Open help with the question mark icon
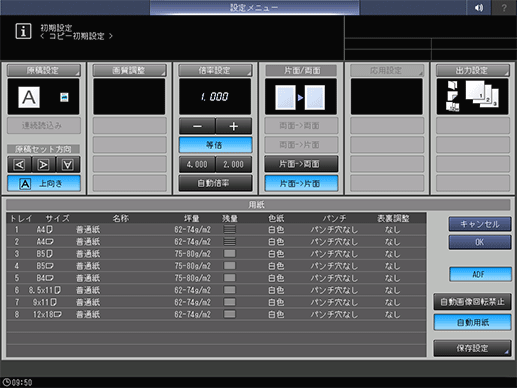This screenshot has height=388, width=517. point(504,7)
